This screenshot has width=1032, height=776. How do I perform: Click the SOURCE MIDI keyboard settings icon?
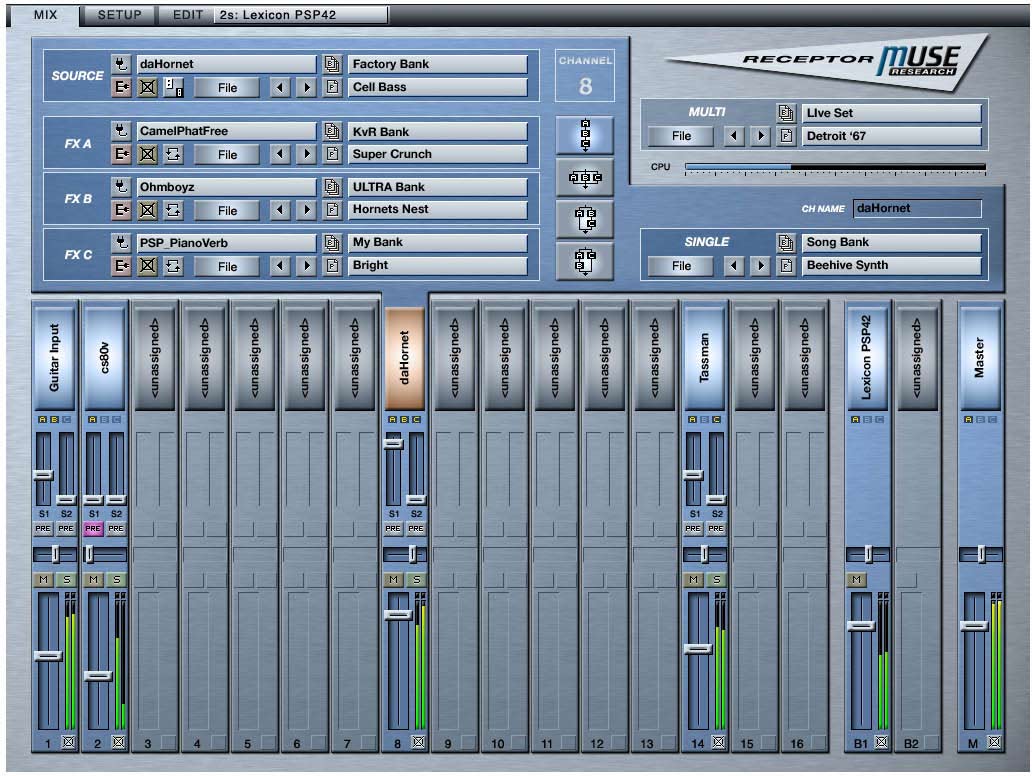click(172, 88)
